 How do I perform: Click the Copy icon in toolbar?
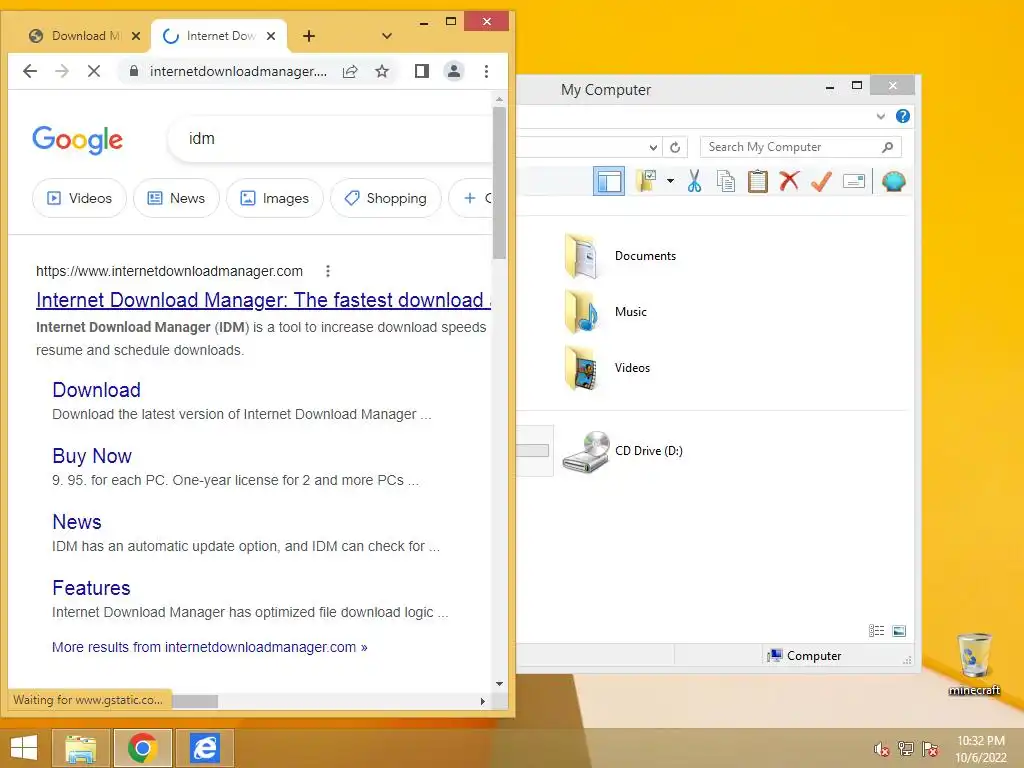tap(726, 182)
